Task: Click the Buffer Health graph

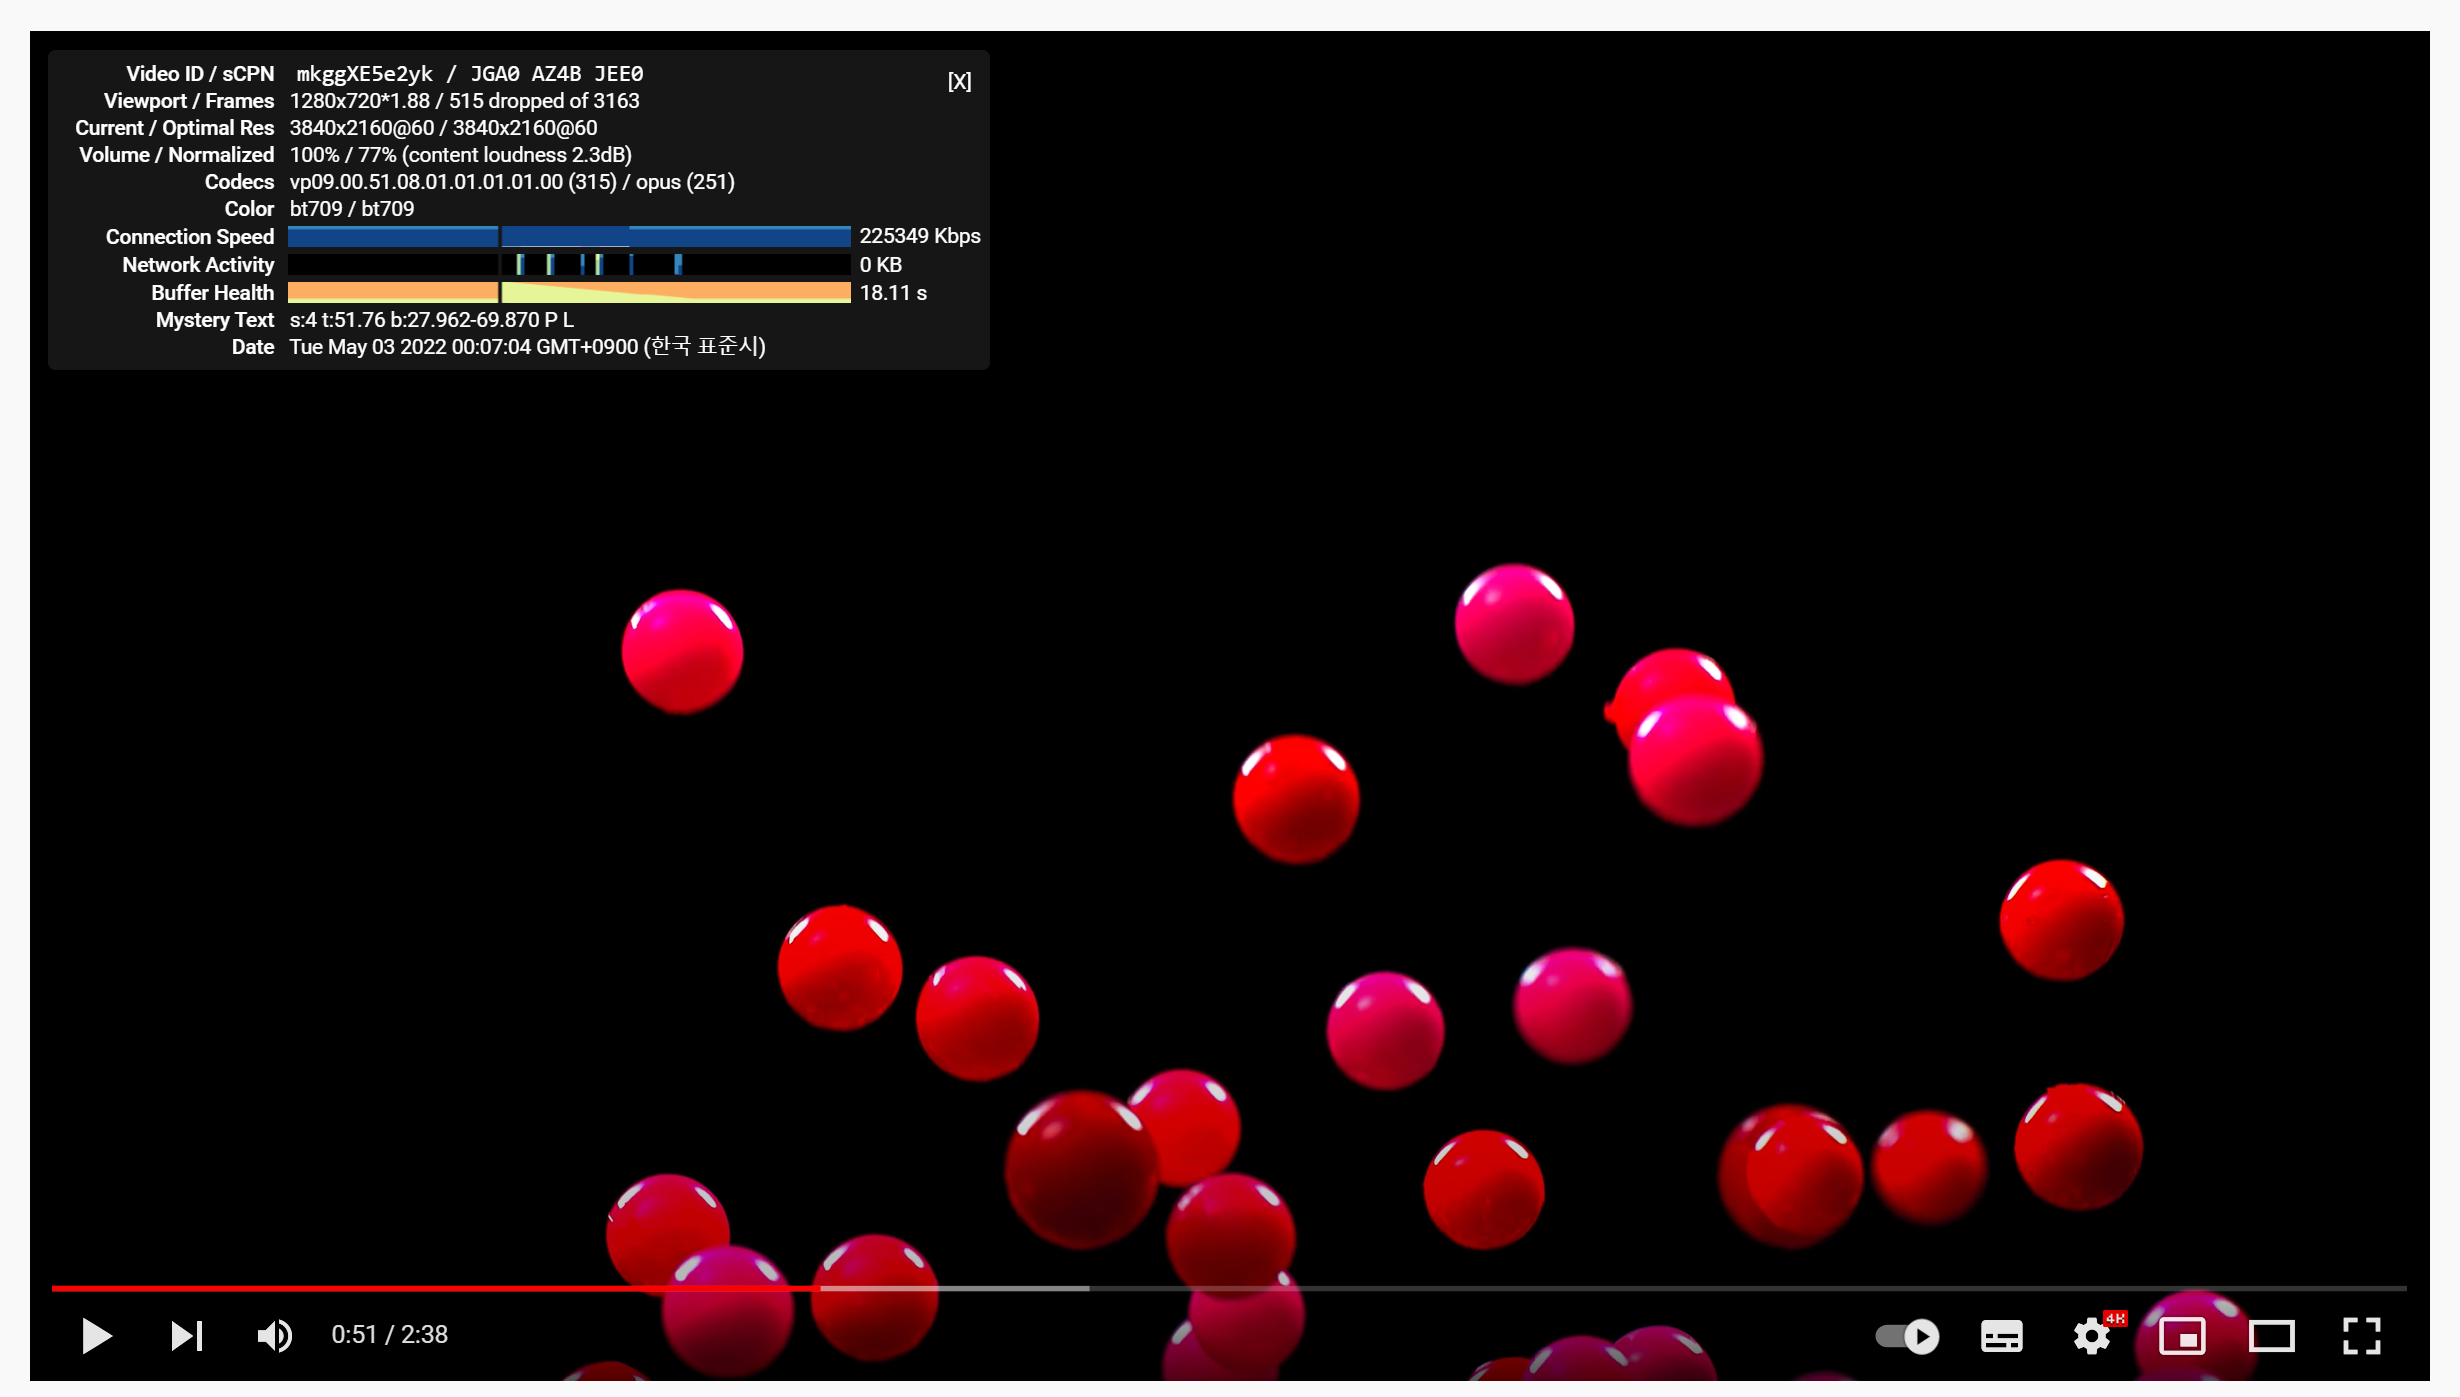Action: pyautogui.click(x=568, y=293)
